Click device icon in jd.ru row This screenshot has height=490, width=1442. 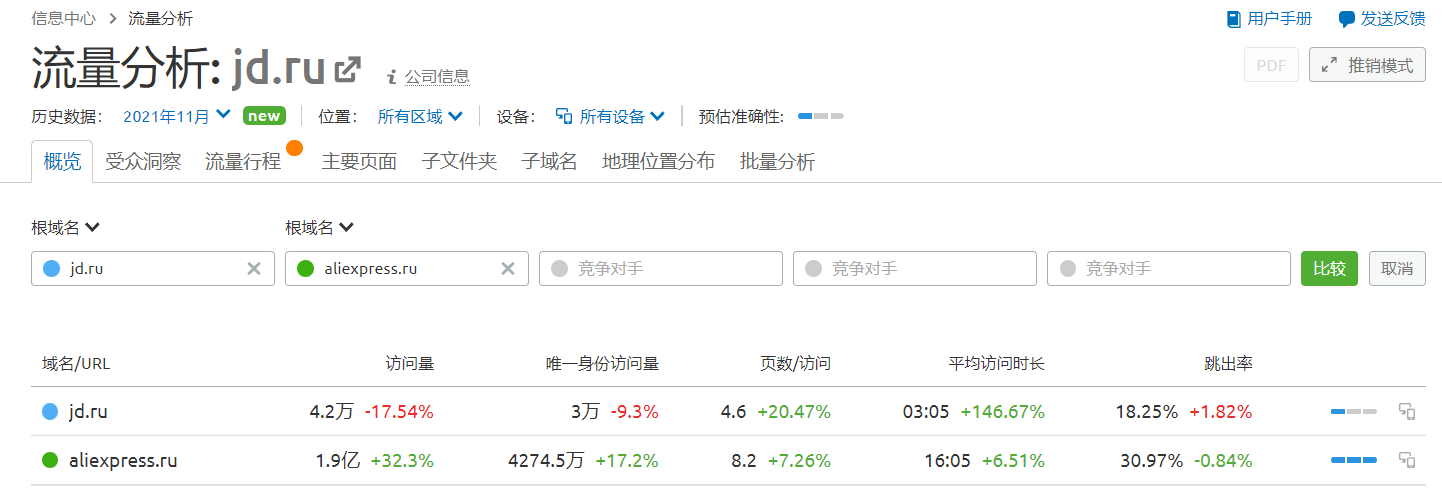tap(1407, 411)
